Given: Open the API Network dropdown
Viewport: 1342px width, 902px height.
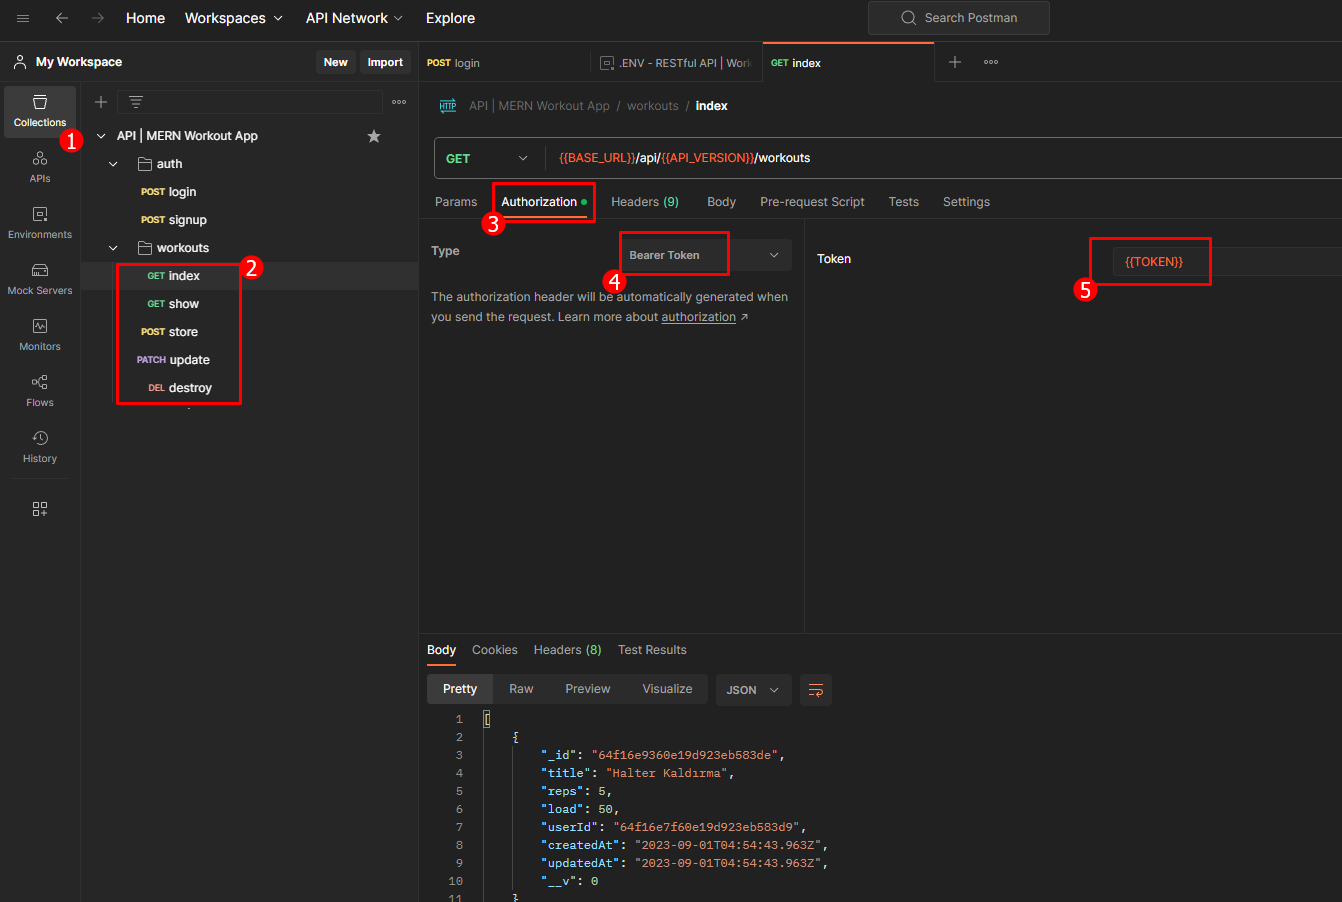Looking at the screenshot, I should coord(355,18).
